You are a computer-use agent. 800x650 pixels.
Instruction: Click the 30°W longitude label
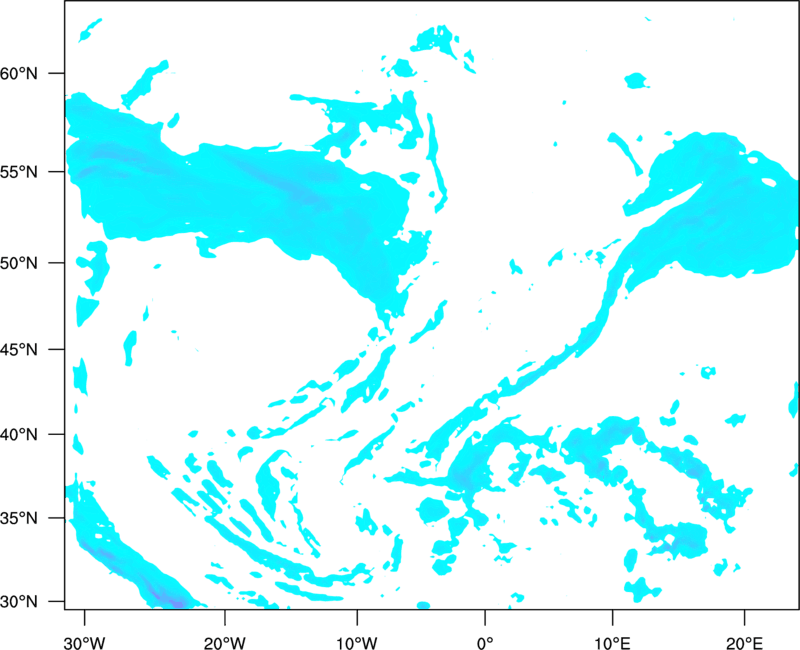84,643
